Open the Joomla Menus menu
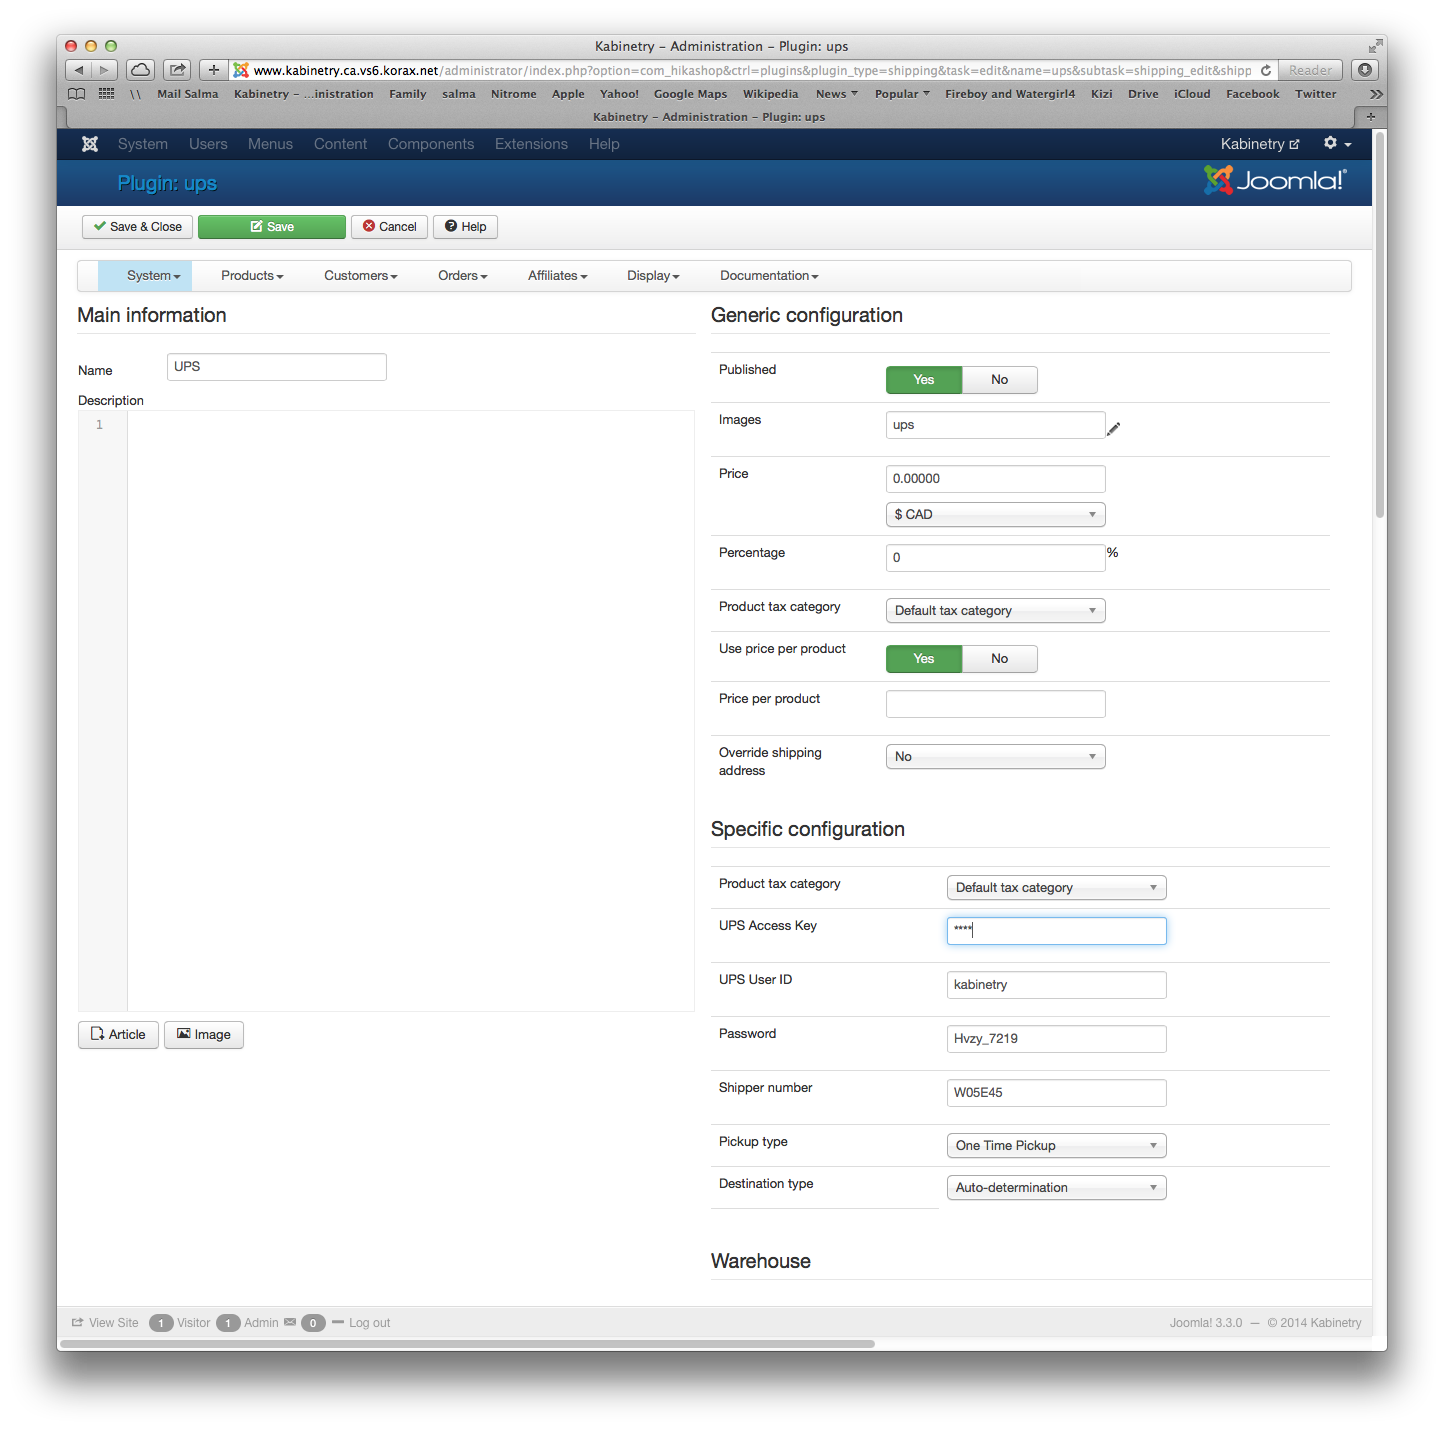 270,144
